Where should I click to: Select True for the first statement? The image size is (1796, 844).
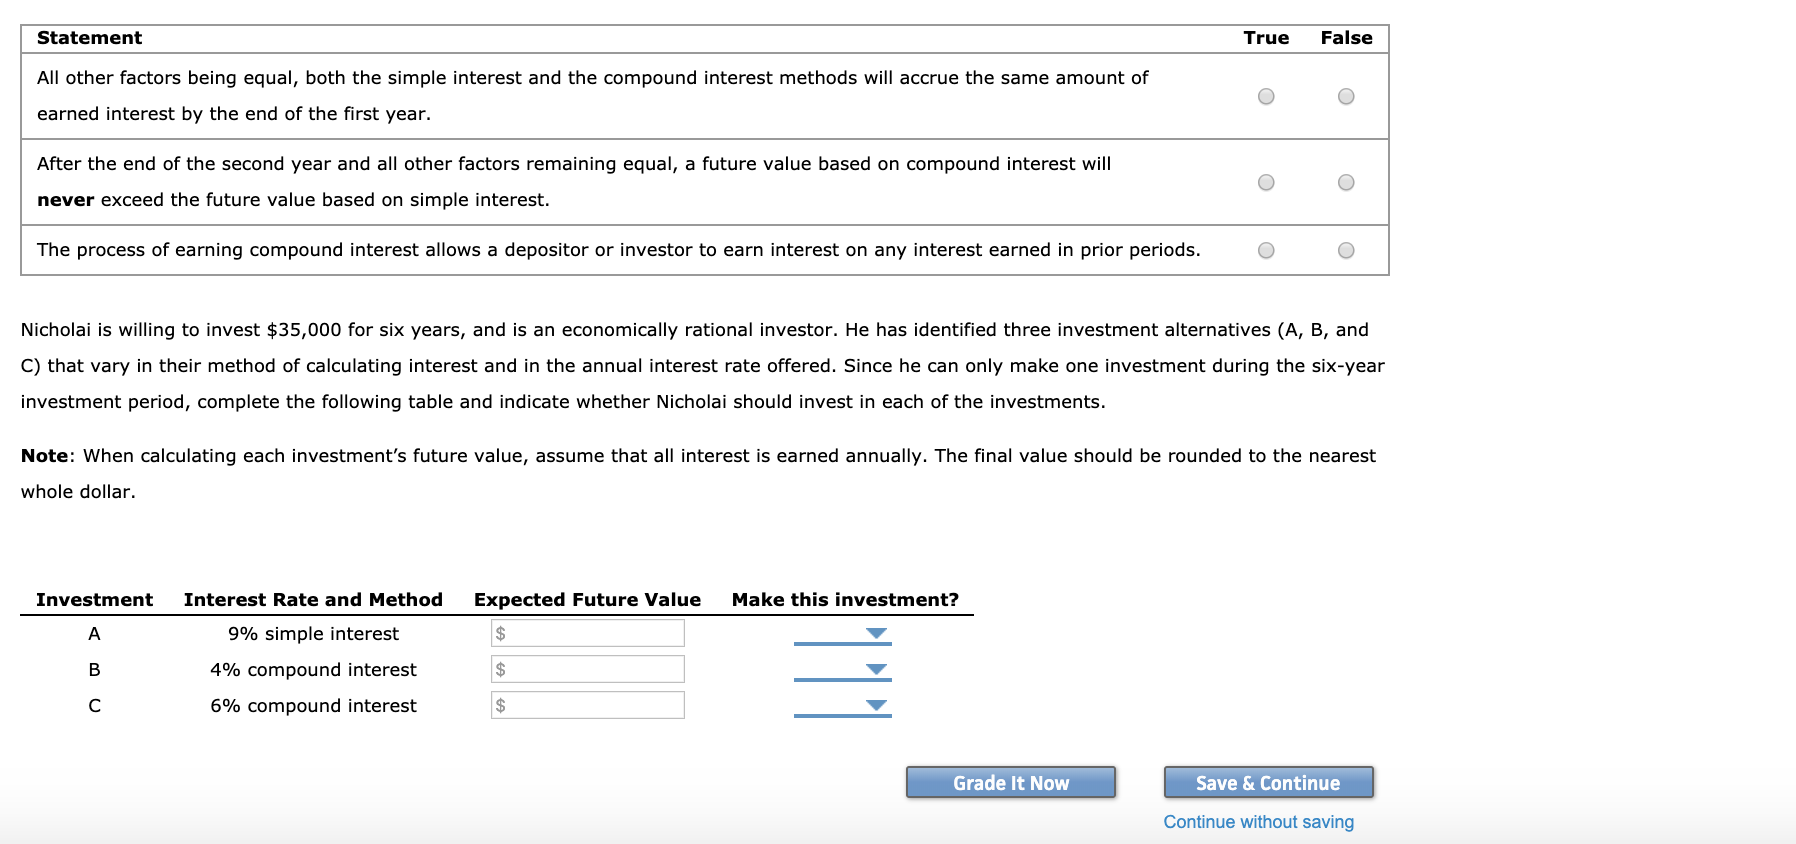coord(1266,96)
